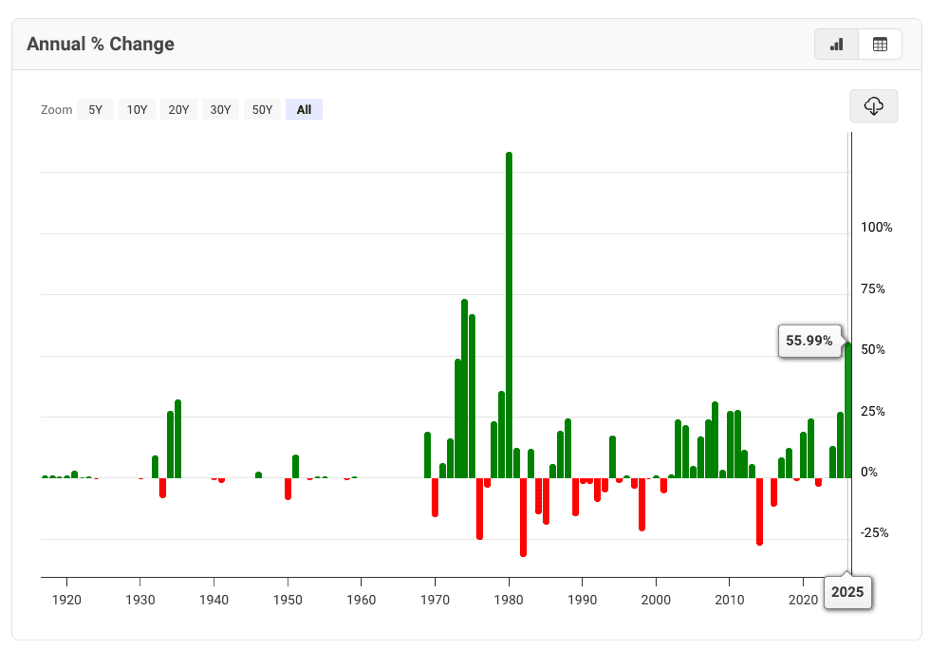Click the green bar at 1935

point(178,438)
